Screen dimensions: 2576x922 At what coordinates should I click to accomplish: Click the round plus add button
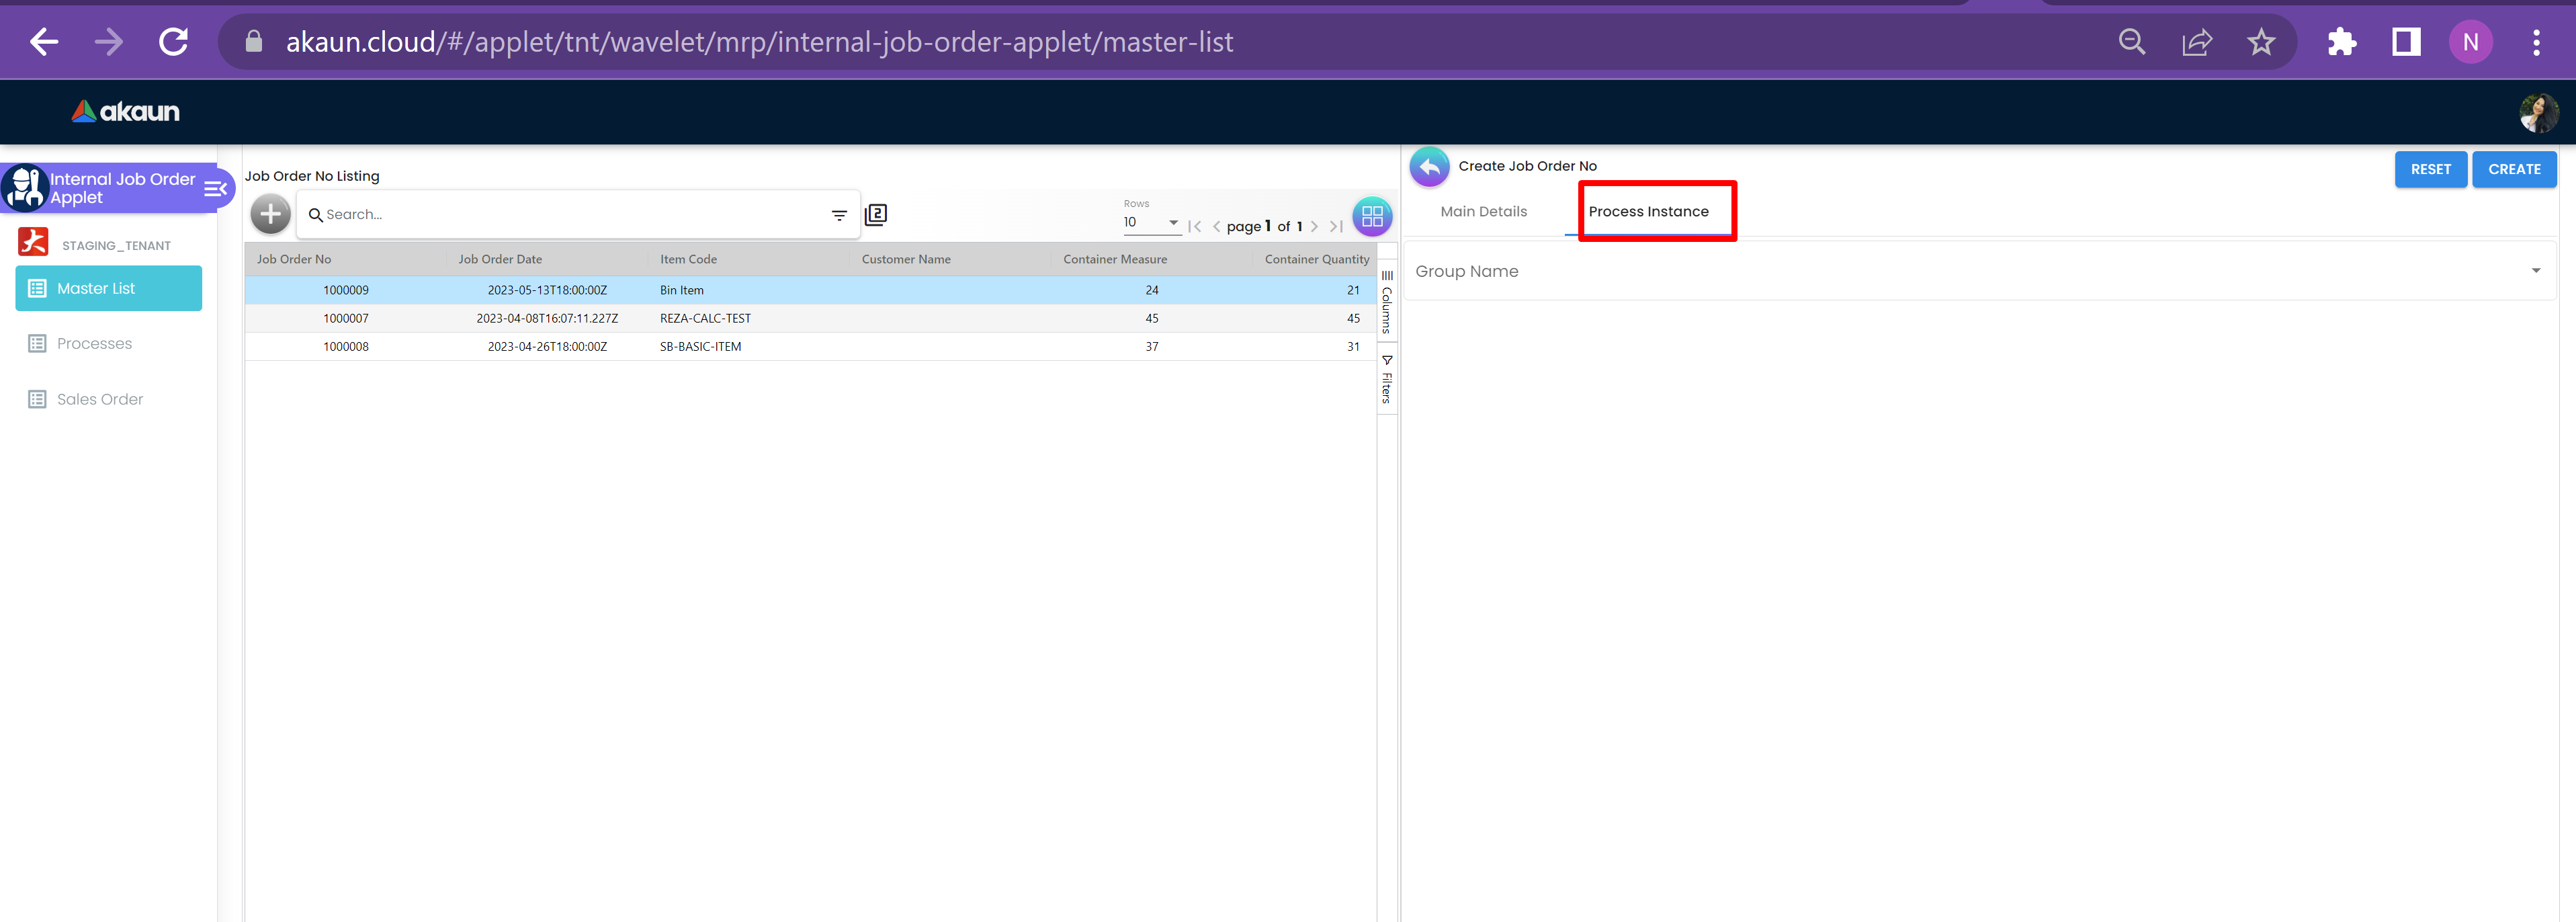pos(270,214)
